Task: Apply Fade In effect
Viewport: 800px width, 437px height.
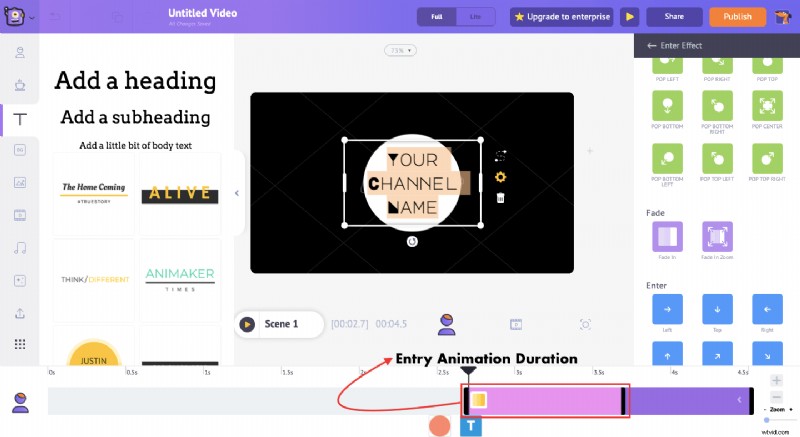Action: tap(667, 237)
